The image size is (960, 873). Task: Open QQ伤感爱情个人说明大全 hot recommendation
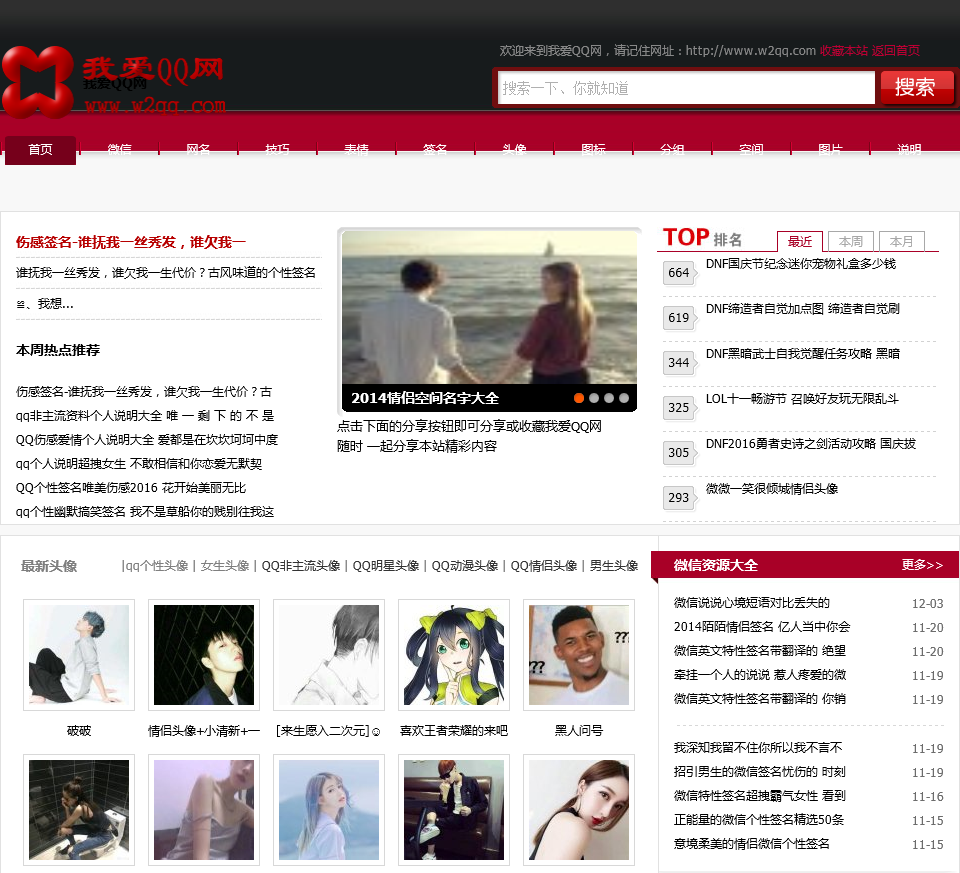pos(147,440)
